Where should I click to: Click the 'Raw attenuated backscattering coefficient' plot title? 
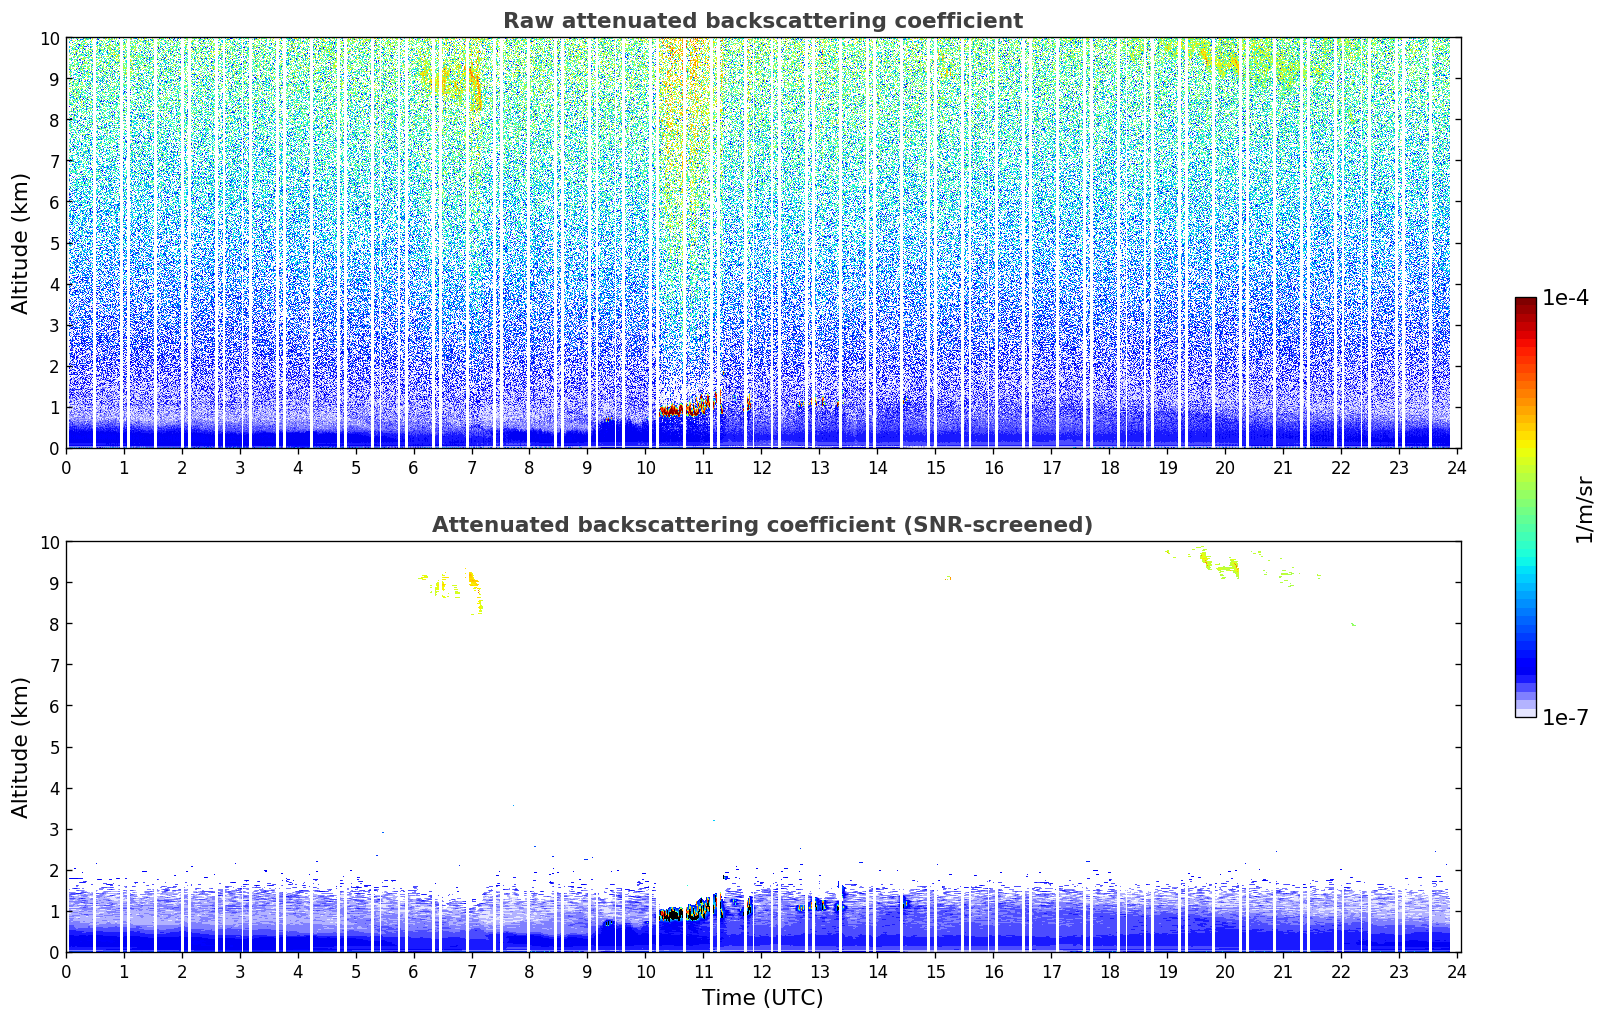[762, 21]
